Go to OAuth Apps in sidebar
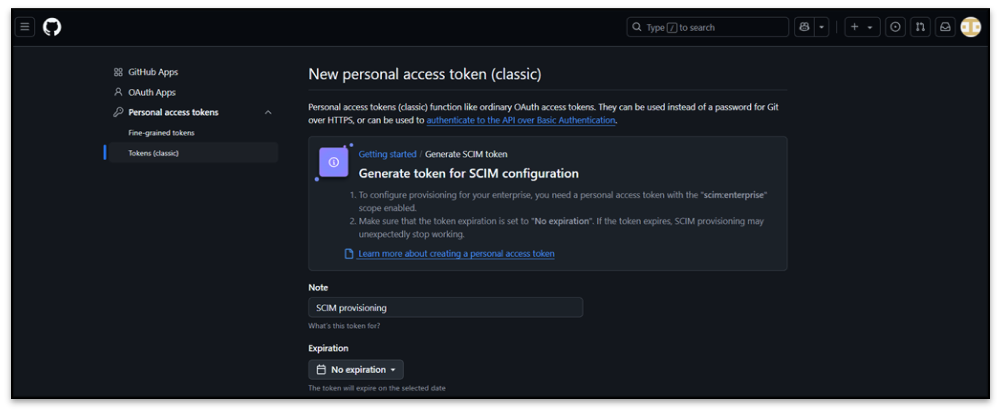The width and height of the screenshot is (1001, 413). (x=151, y=92)
